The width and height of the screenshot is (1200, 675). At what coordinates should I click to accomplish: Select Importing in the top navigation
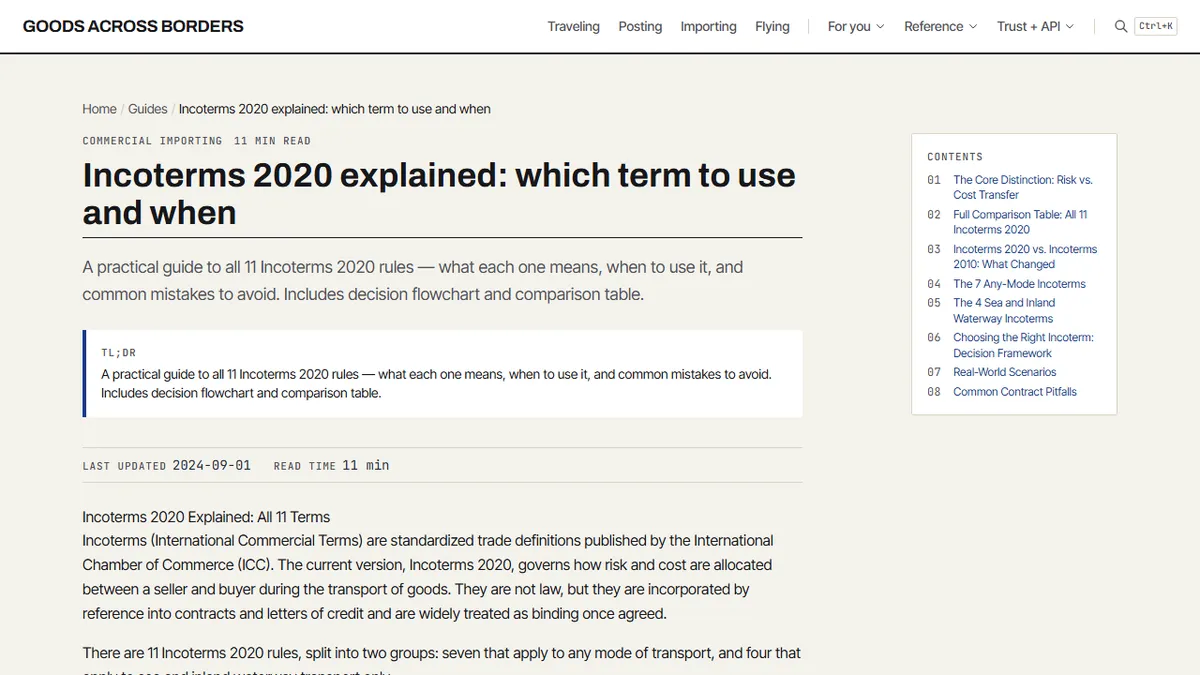tap(708, 27)
